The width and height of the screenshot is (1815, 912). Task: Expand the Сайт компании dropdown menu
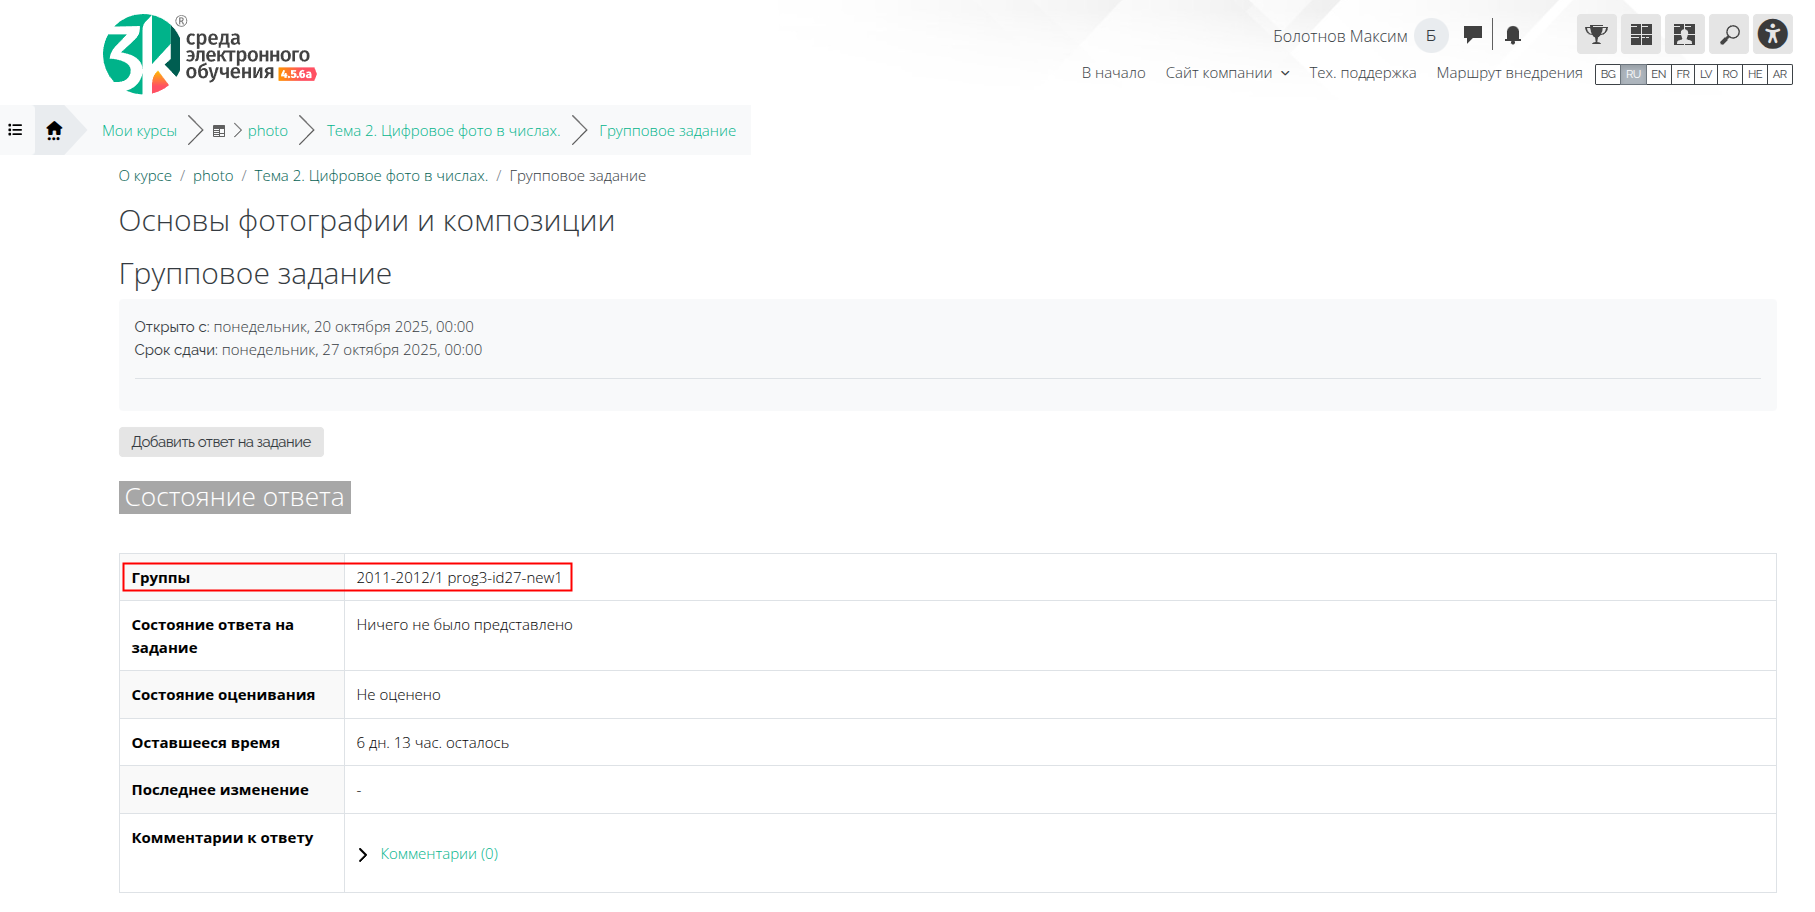tap(1227, 73)
